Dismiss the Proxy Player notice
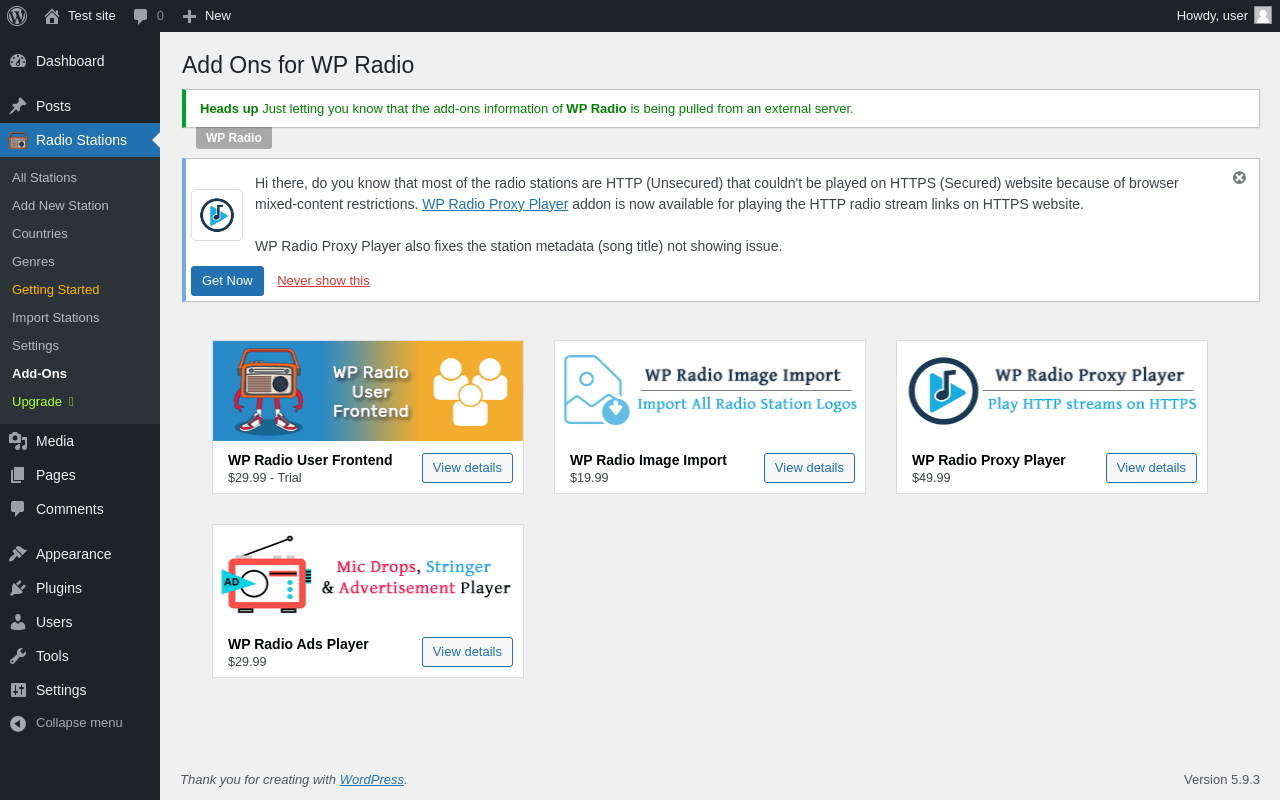The height and width of the screenshot is (800, 1280). (x=1239, y=178)
